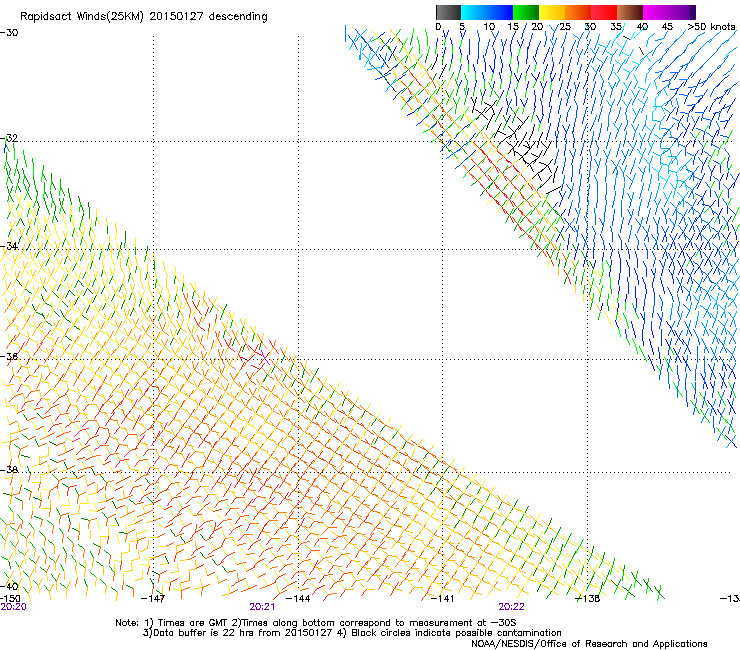Click the title 'Rapidscat Winds(25KM) 20150127 descending'
Viewport: 740px width, 650px height.
(x=143, y=17)
